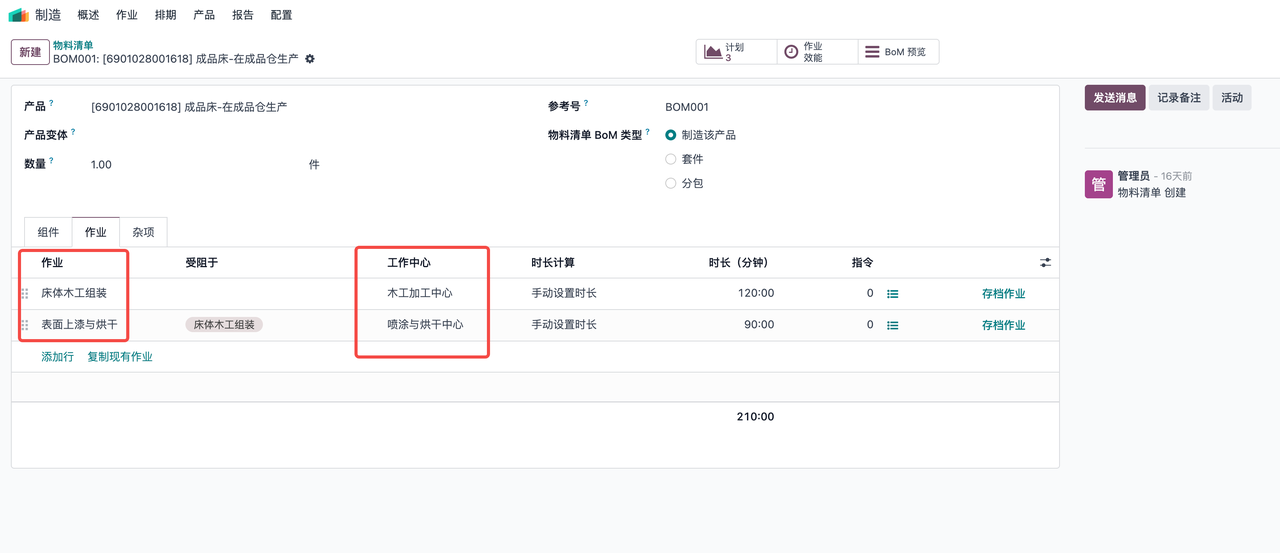Viewport: 1280px width, 553px height.
Task: Click the 210:00 total duration
Action: pyautogui.click(x=755, y=417)
